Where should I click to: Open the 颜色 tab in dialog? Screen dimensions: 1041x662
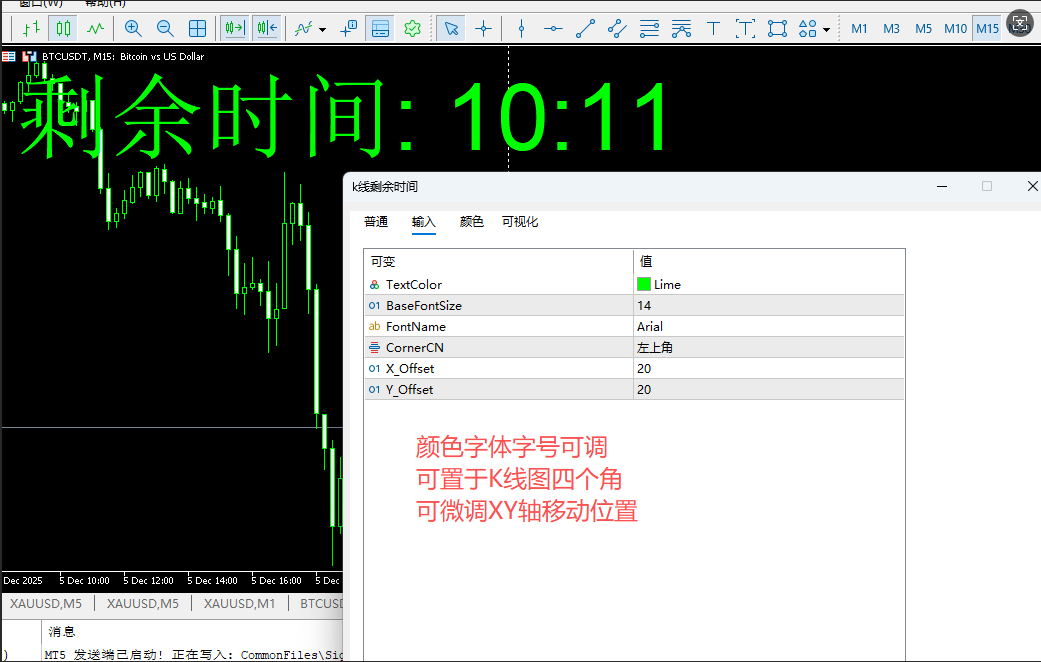coord(471,222)
